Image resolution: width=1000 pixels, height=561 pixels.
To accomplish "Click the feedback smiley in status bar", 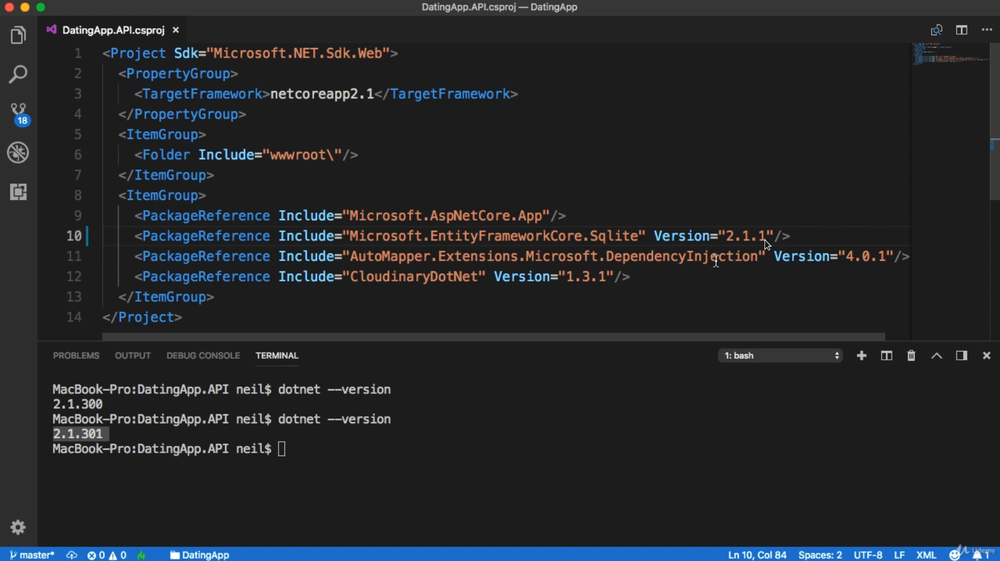I will 954,555.
